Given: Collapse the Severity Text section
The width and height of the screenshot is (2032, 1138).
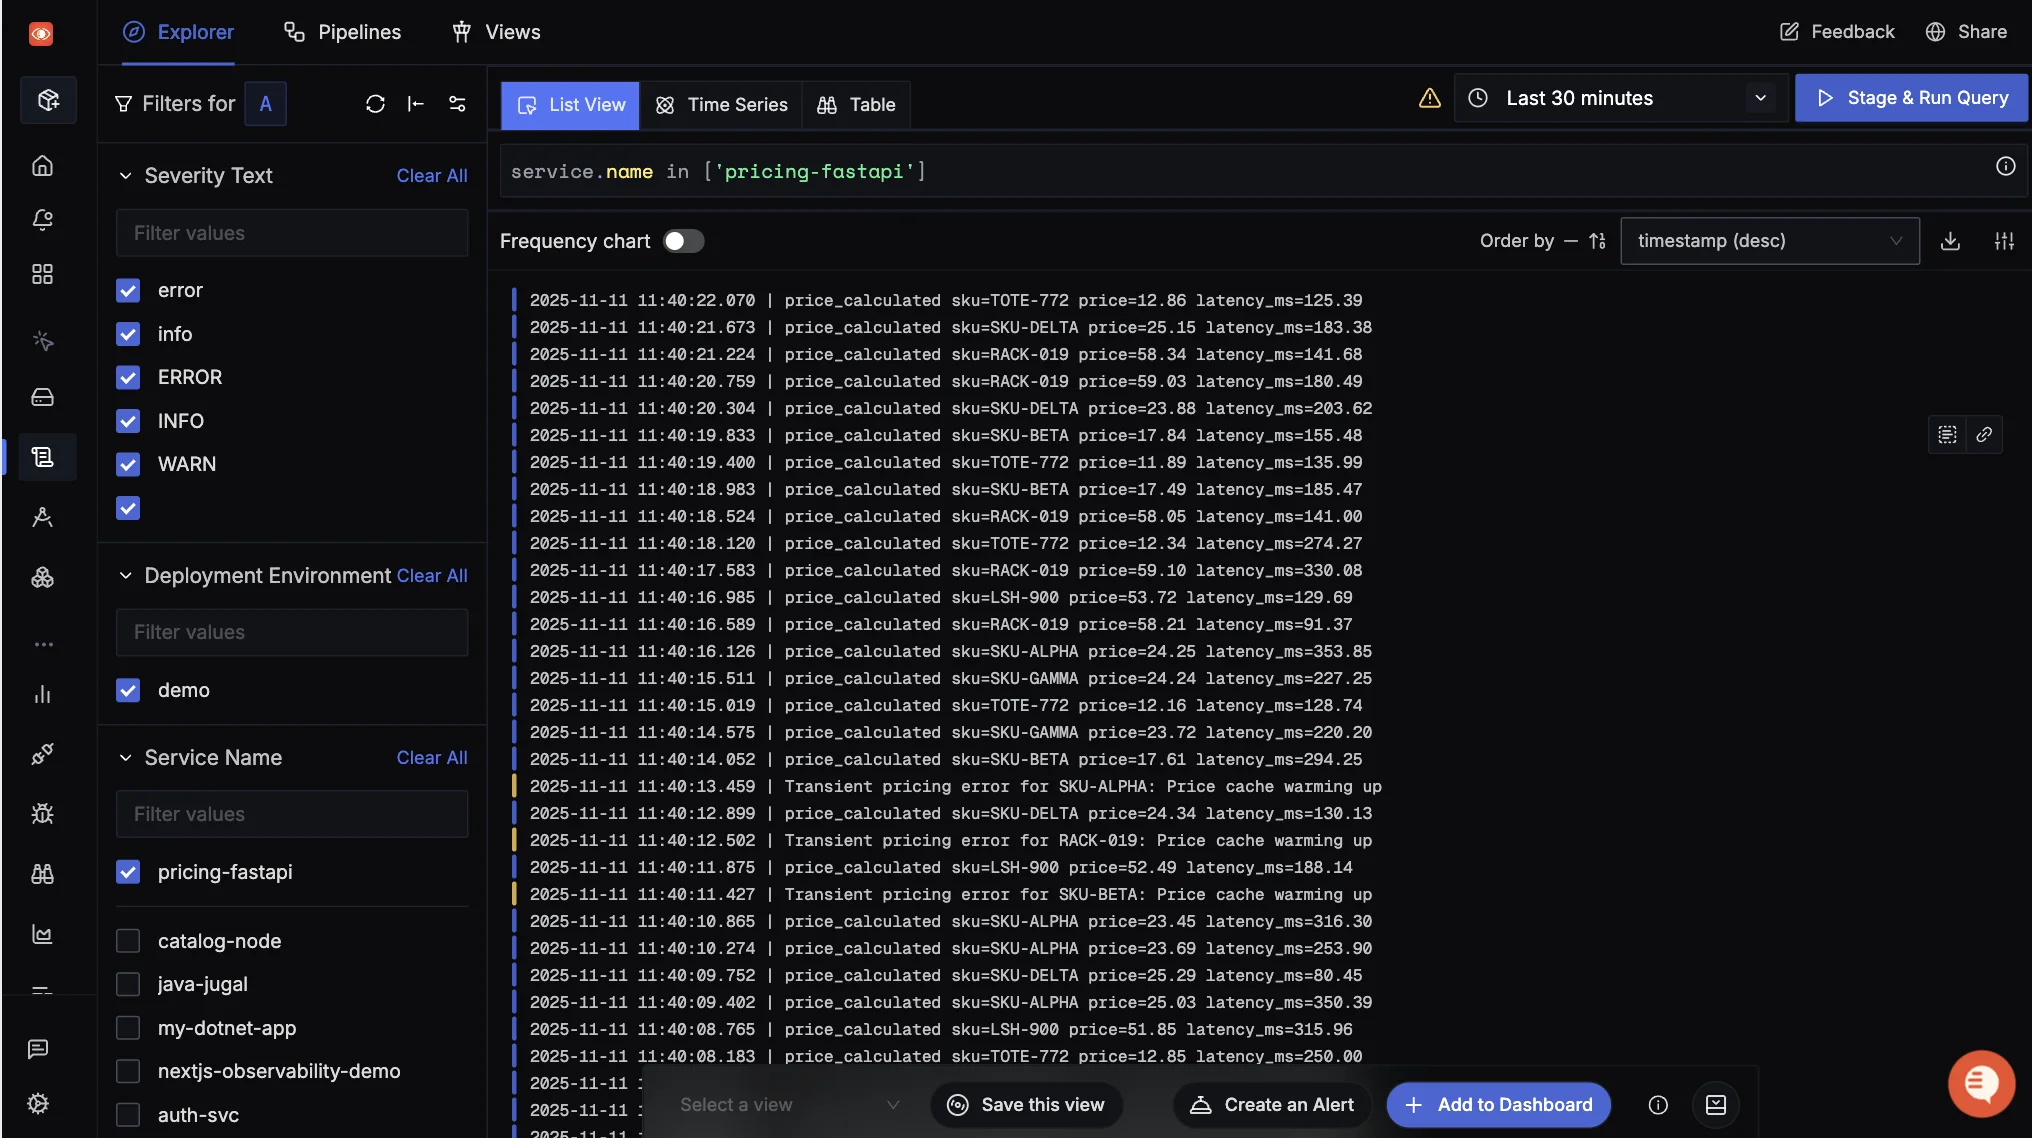Looking at the screenshot, I should point(124,175).
